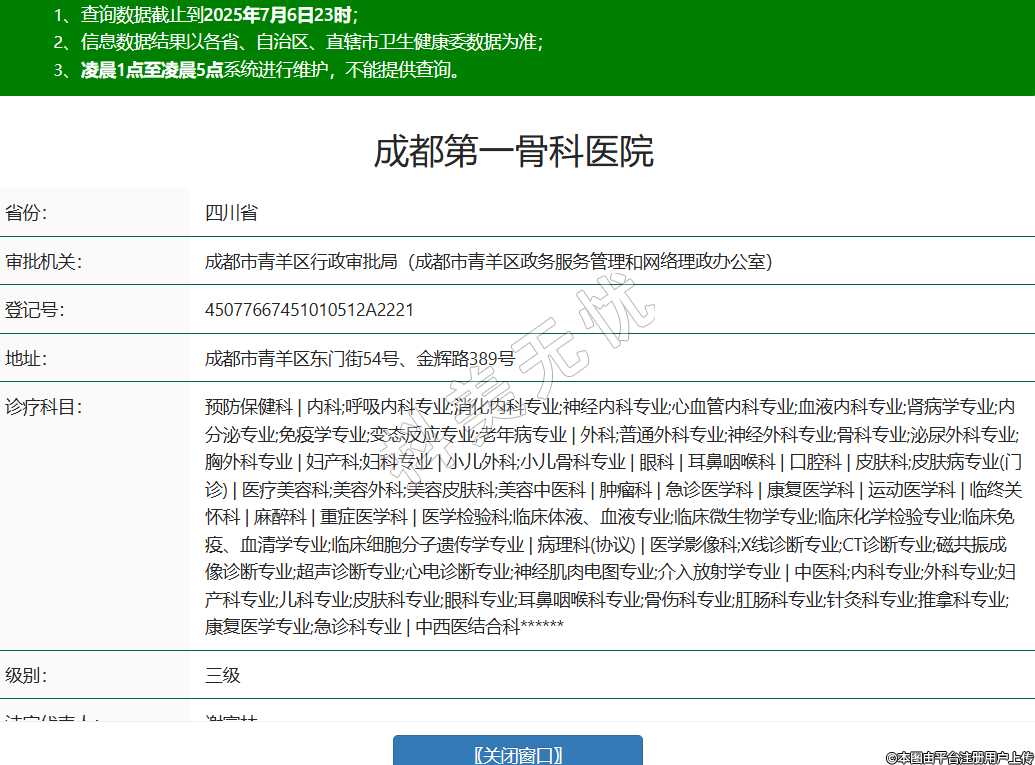
Task: Click registration number 45077667451010512A2221
Action: (309, 310)
